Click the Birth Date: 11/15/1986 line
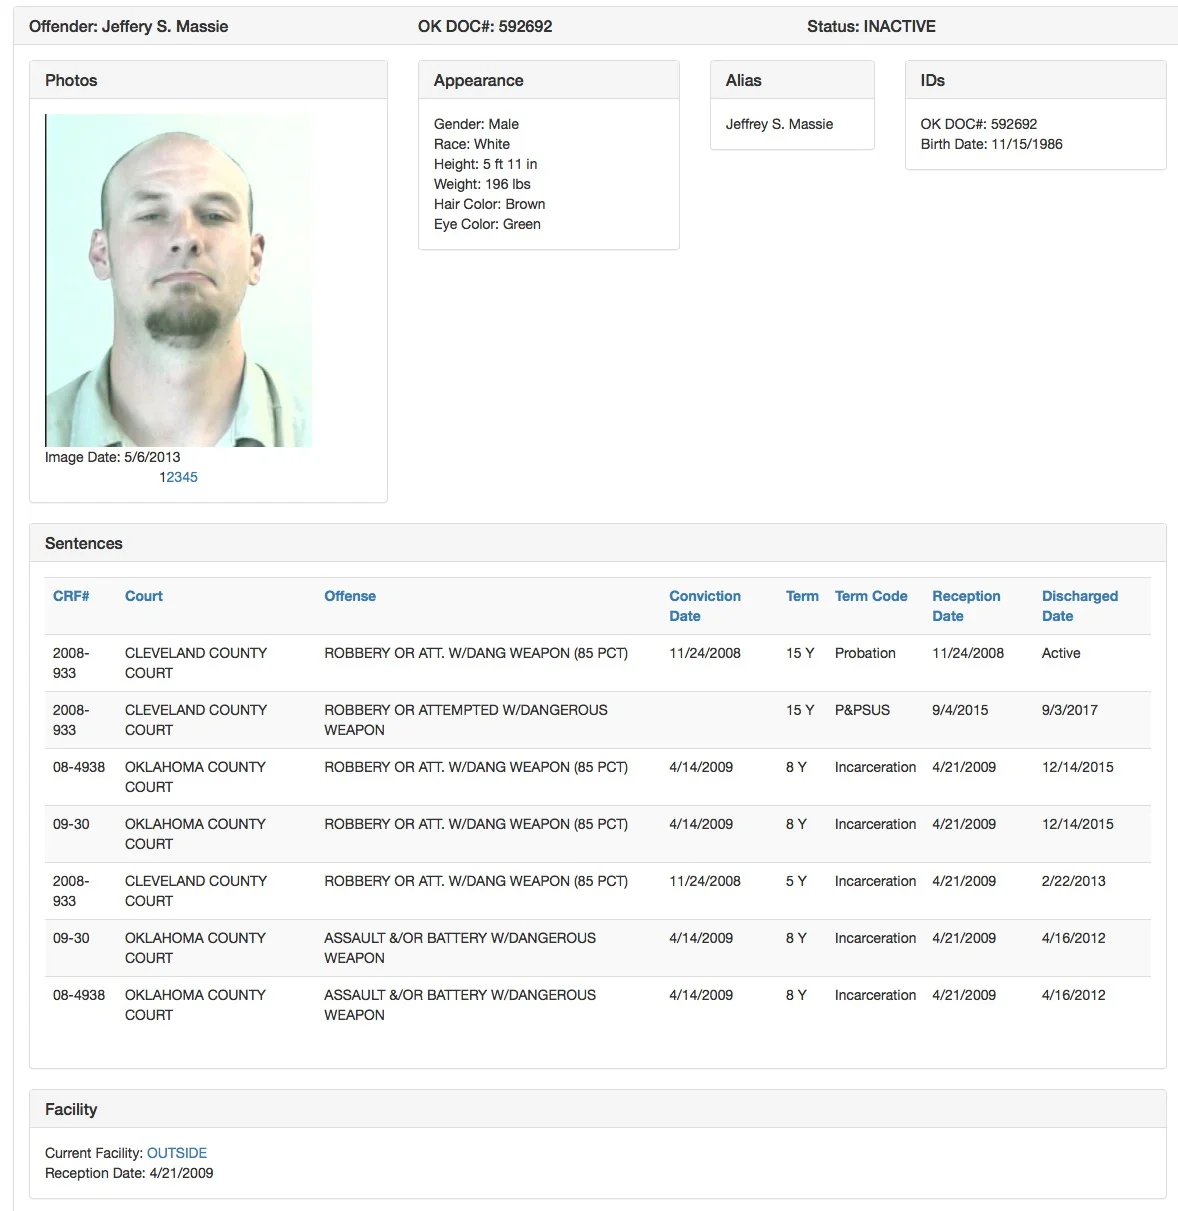This screenshot has height=1211, width=1178. [992, 144]
